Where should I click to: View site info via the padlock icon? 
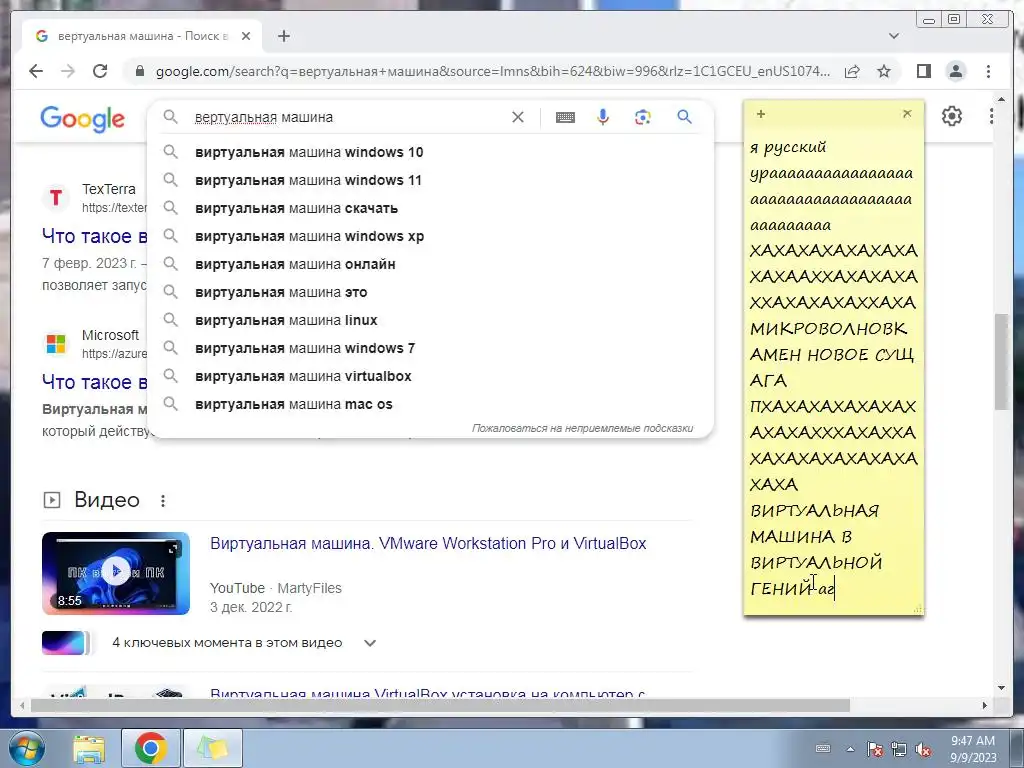point(139,71)
